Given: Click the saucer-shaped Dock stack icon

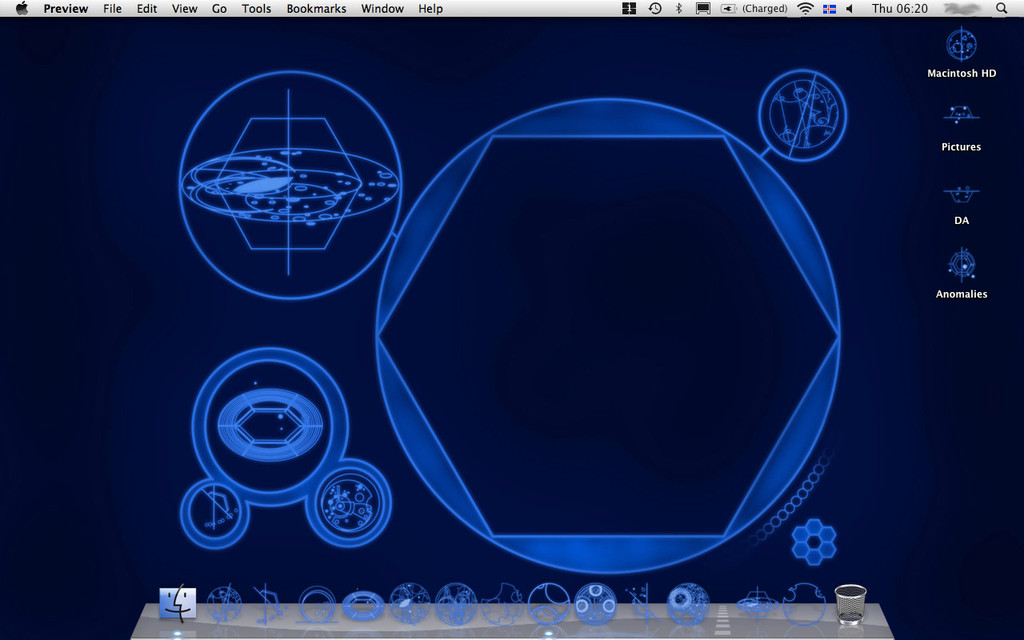Looking at the screenshot, I should (x=758, y=603).
